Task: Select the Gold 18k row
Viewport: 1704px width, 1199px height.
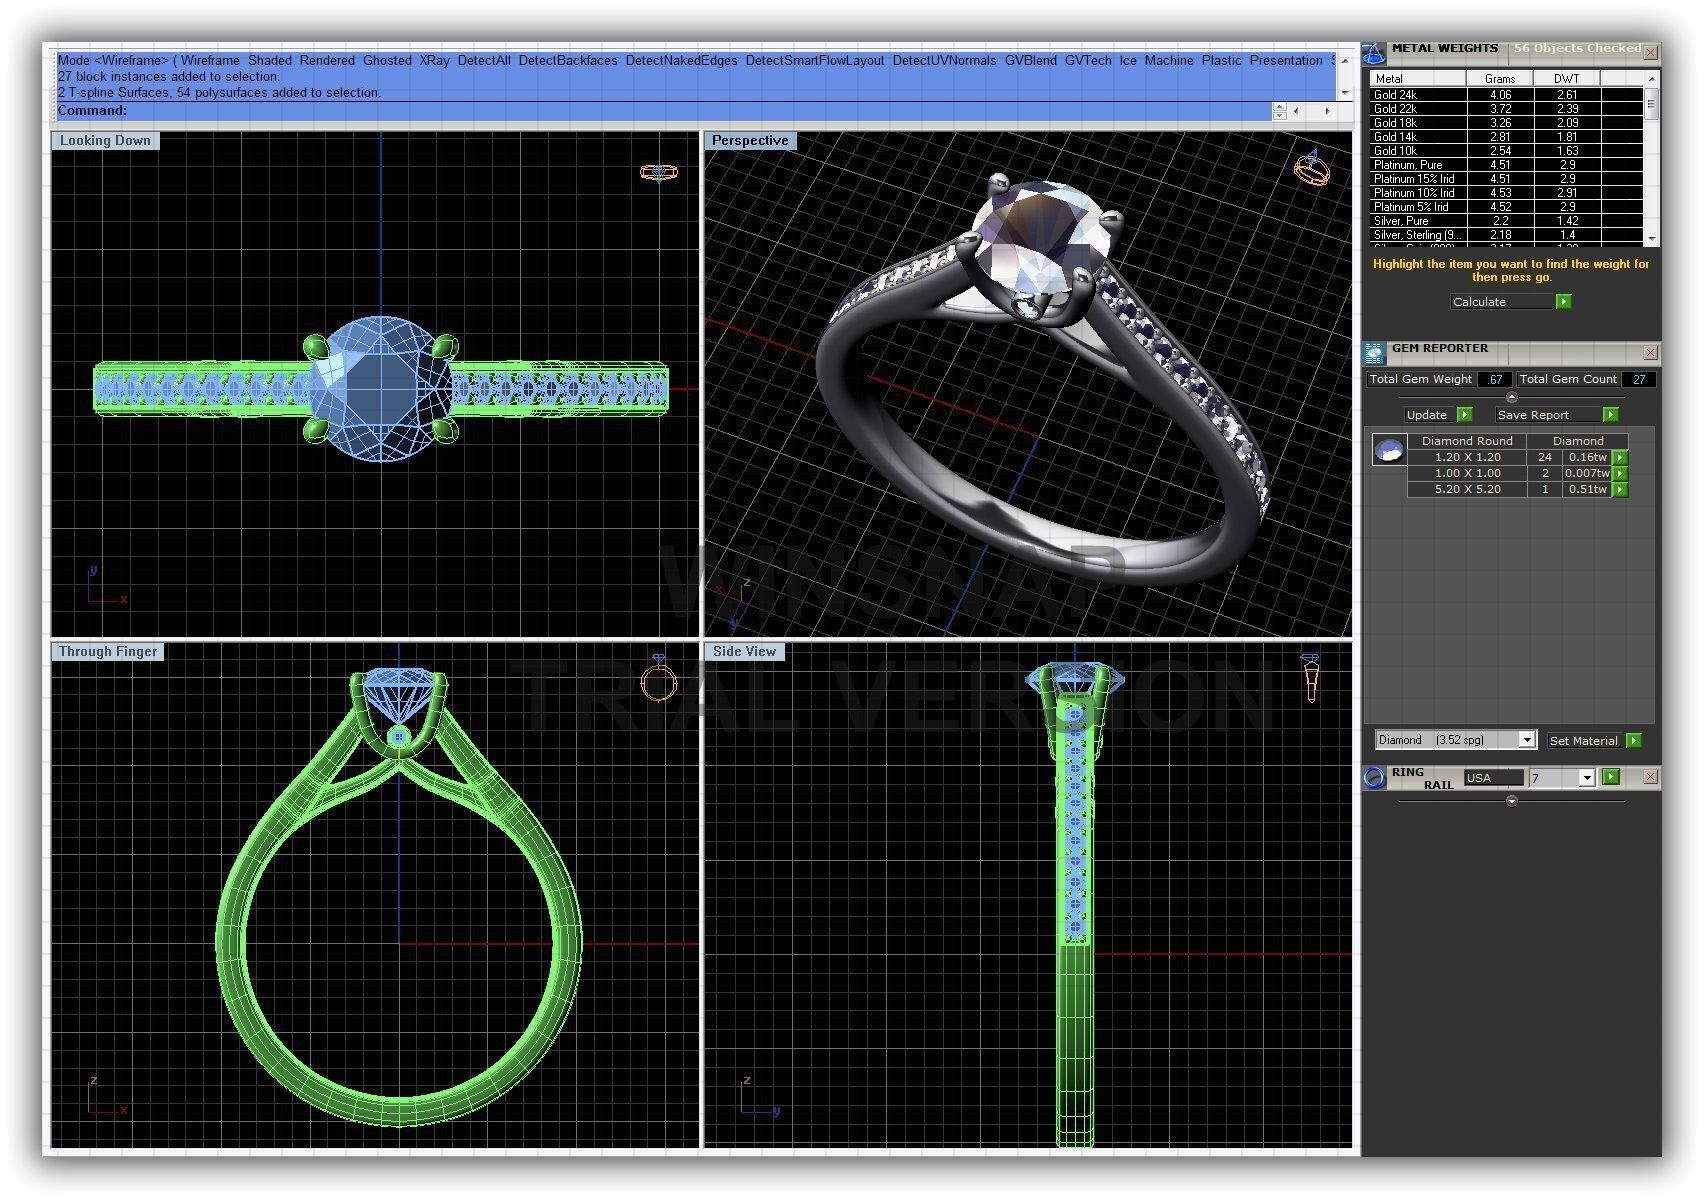Action: pos(1506,123)
